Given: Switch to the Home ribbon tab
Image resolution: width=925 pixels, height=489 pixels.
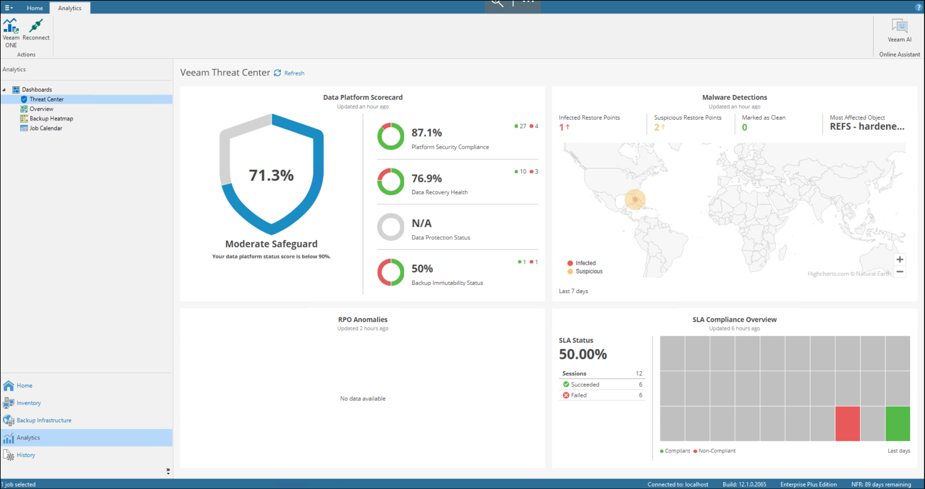Looking at the screenshot, I should [x=35, y=8].
